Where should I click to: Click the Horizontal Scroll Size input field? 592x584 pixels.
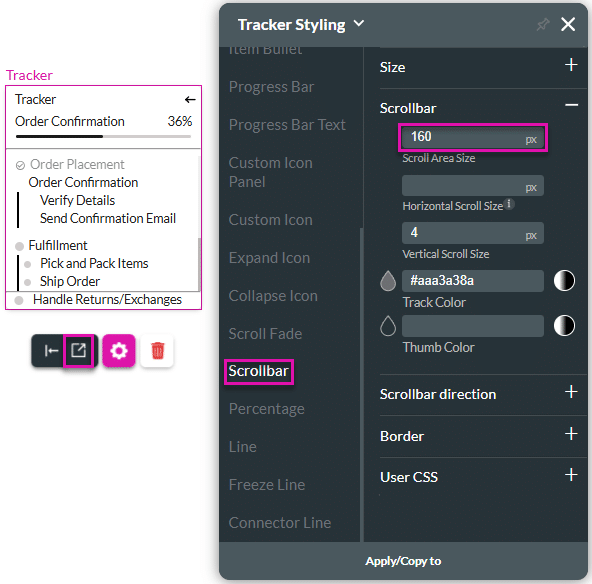click(473, 185)
